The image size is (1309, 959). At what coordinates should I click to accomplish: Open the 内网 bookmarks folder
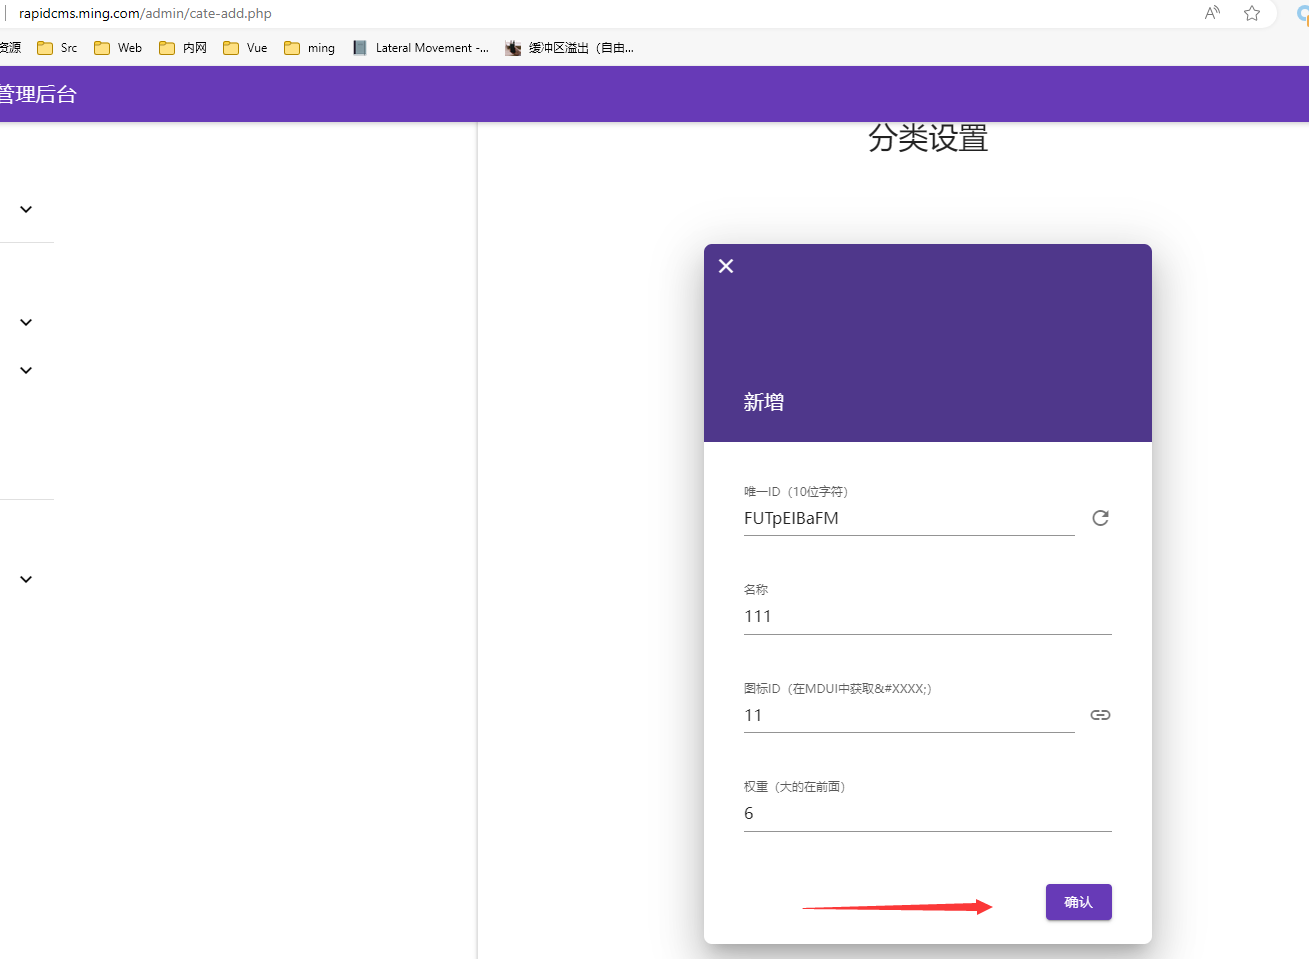(181, 47)
